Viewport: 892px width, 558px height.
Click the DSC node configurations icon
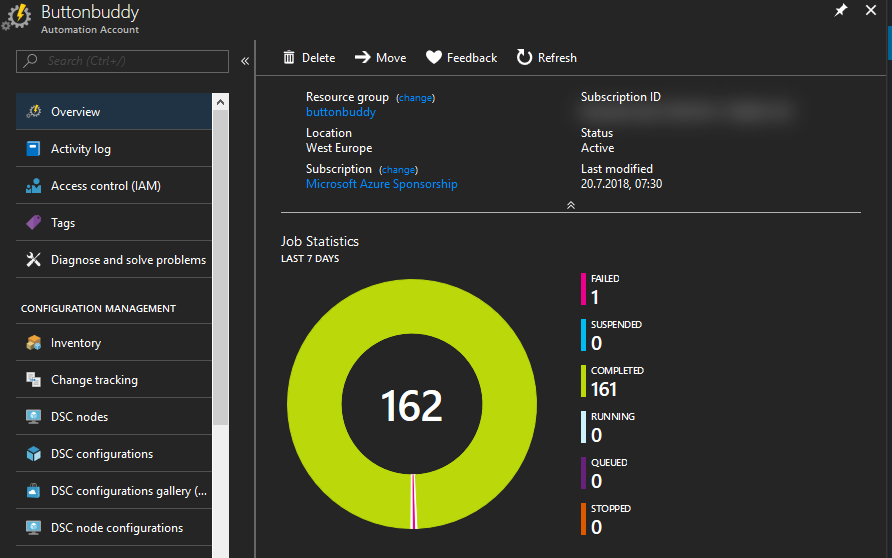coord(34,527)
